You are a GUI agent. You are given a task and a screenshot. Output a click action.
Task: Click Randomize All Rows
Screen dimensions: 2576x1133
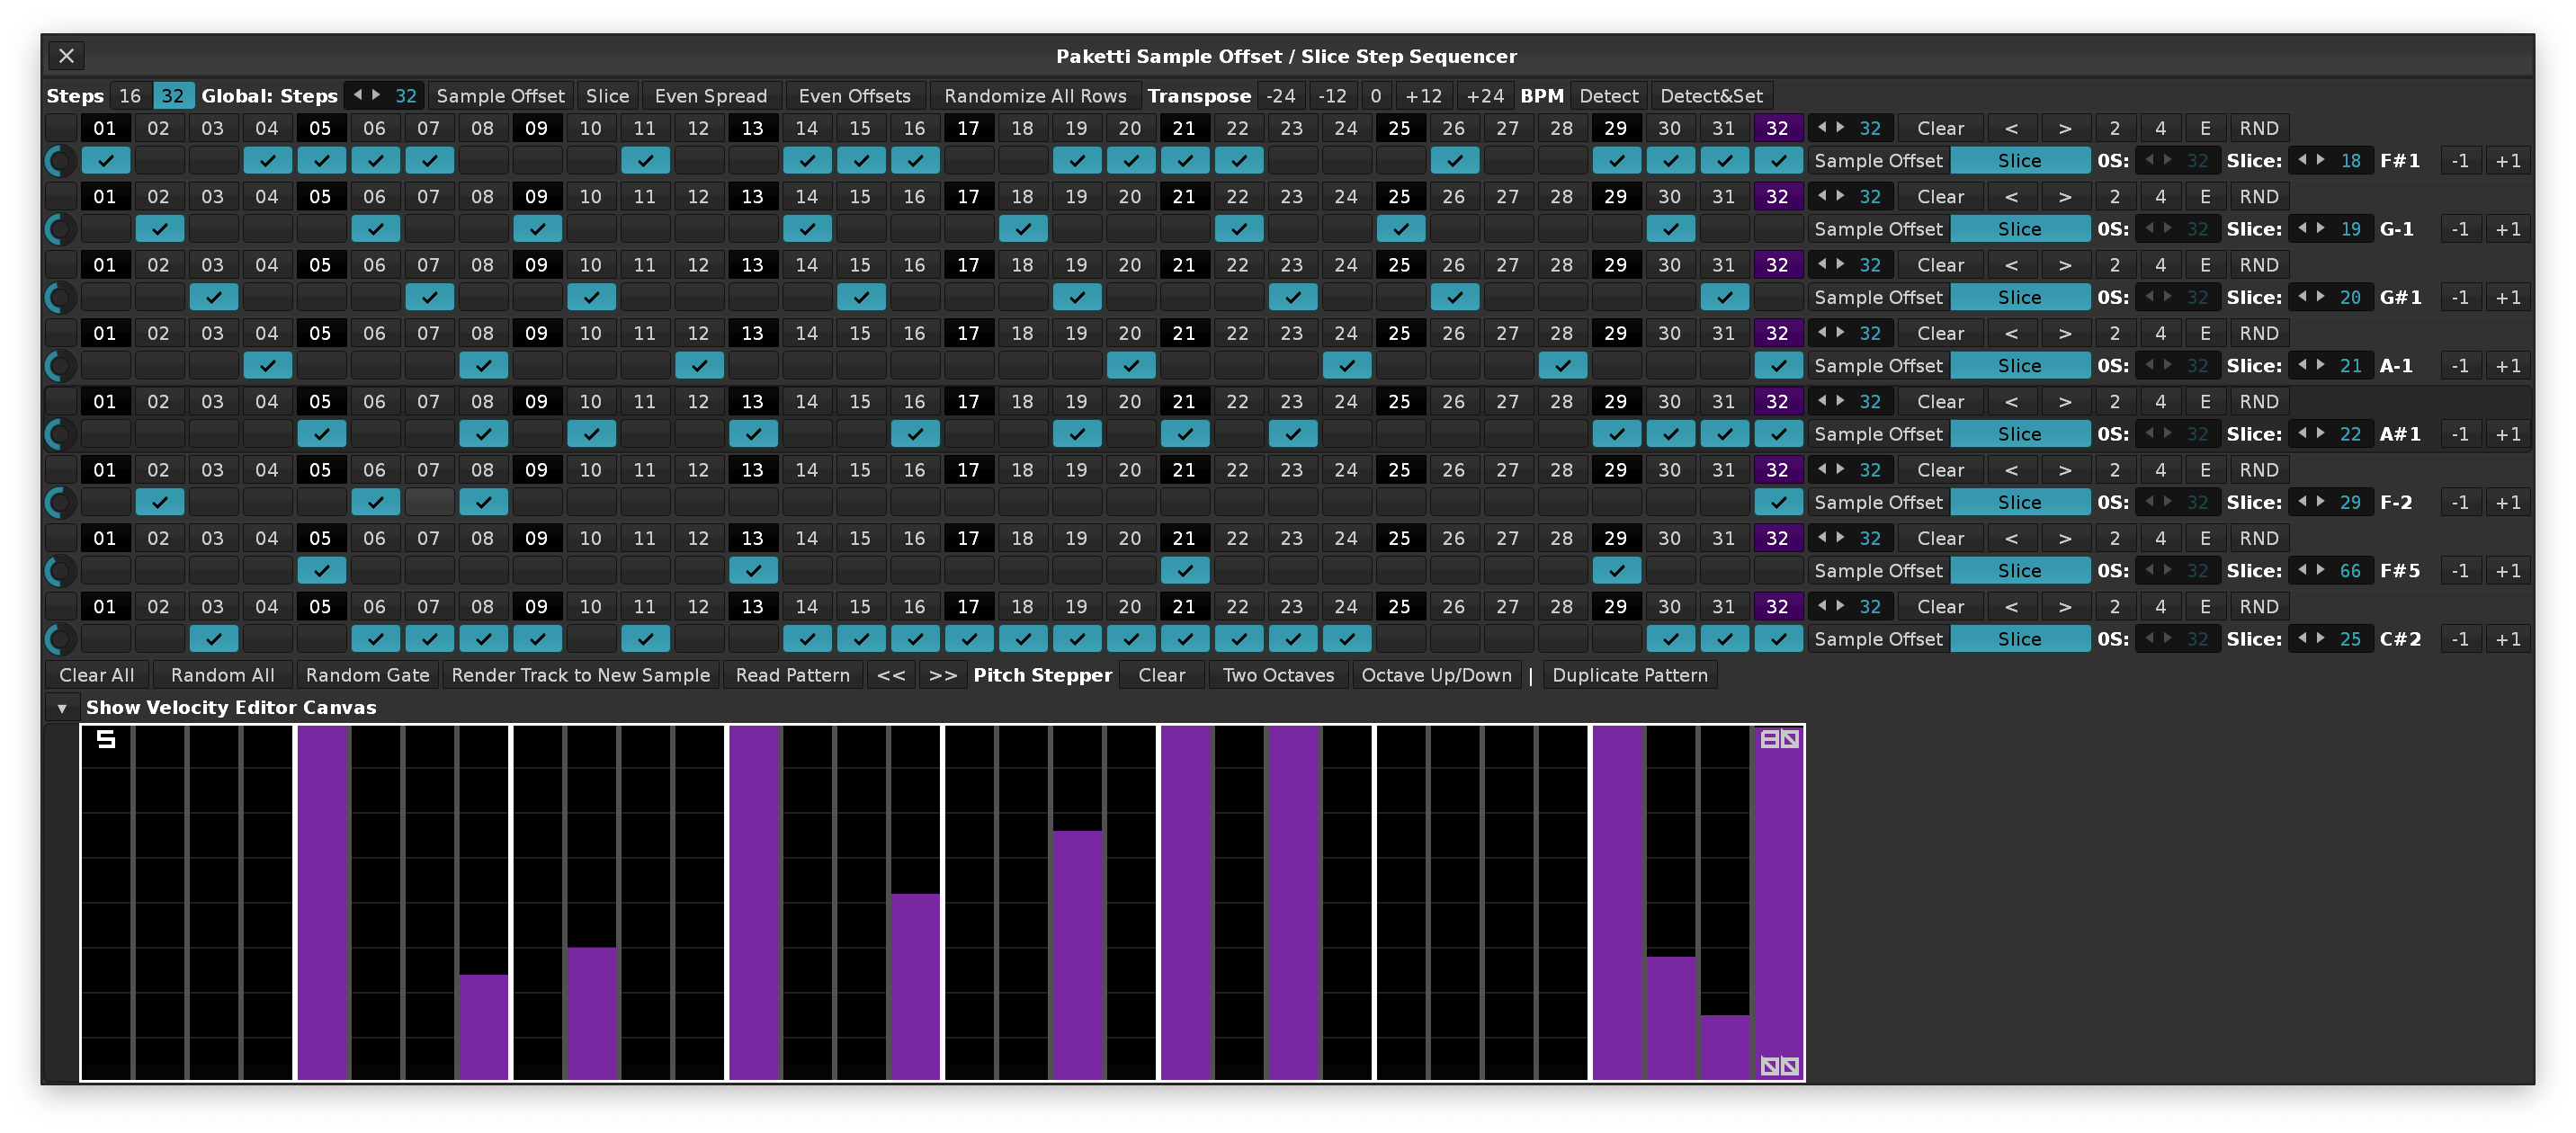pyautogui.click(x=1034, y=96)
